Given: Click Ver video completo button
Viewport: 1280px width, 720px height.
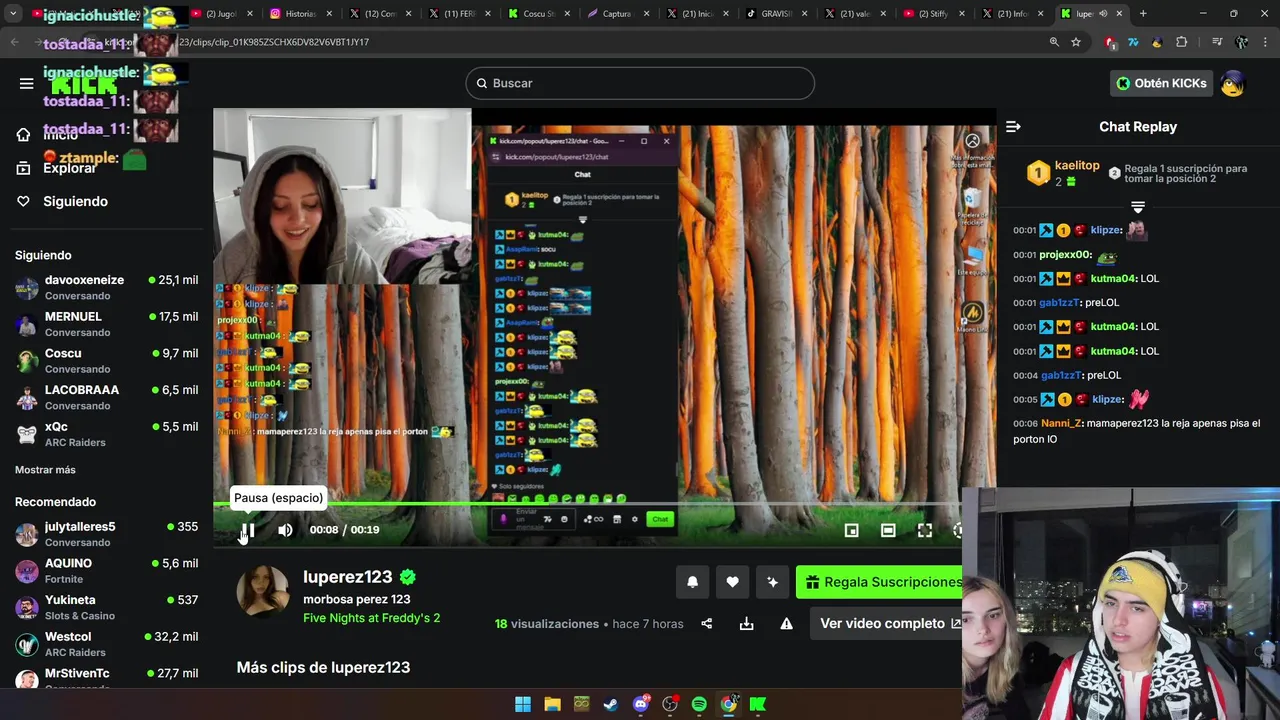Looking at the screenshot, I should point(886,624).
